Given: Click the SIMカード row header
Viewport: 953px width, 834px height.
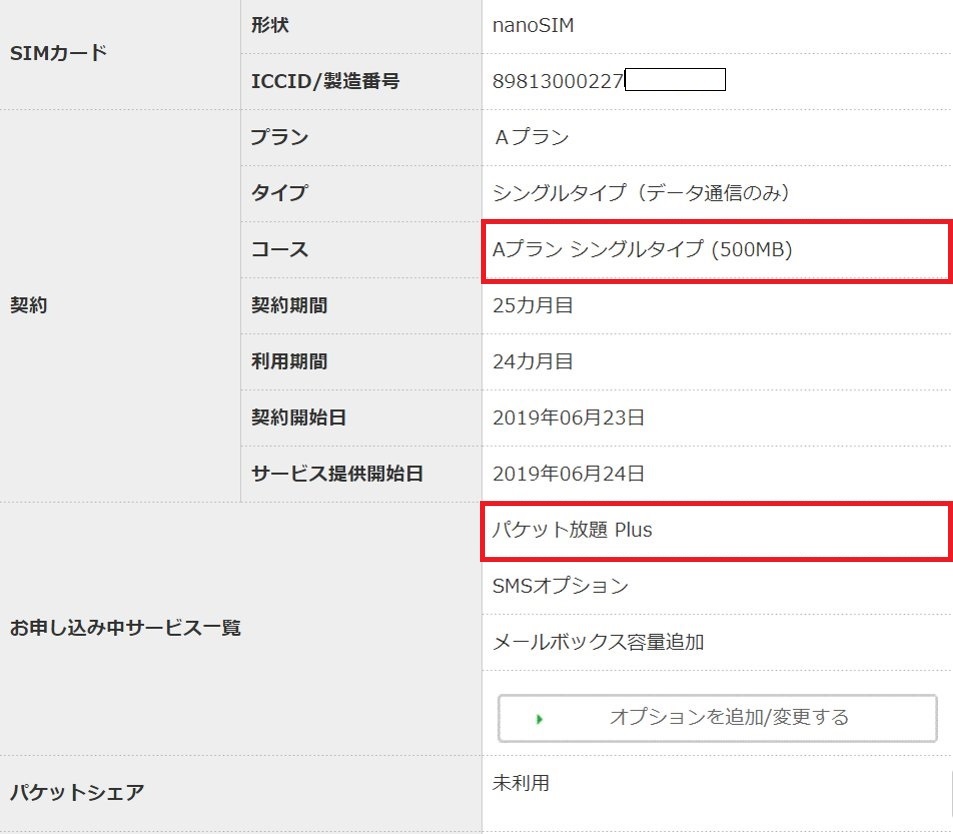Looking at the screenshot, I should pyautogui.click(x=57, y=53).
